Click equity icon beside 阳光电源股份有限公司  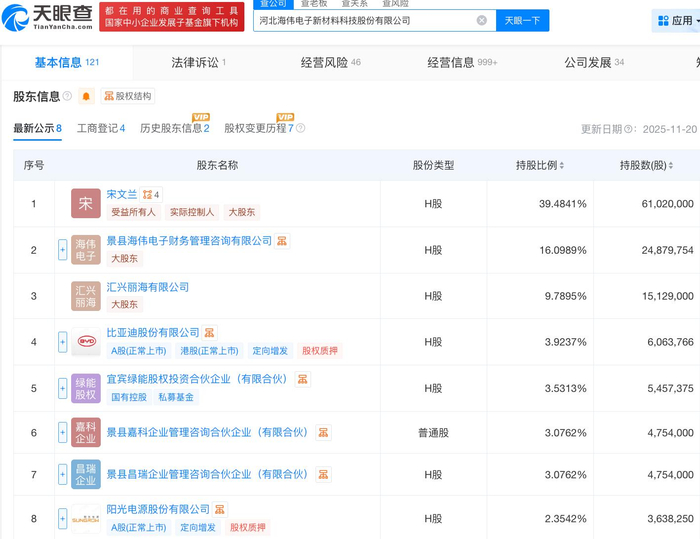[220, 510]
